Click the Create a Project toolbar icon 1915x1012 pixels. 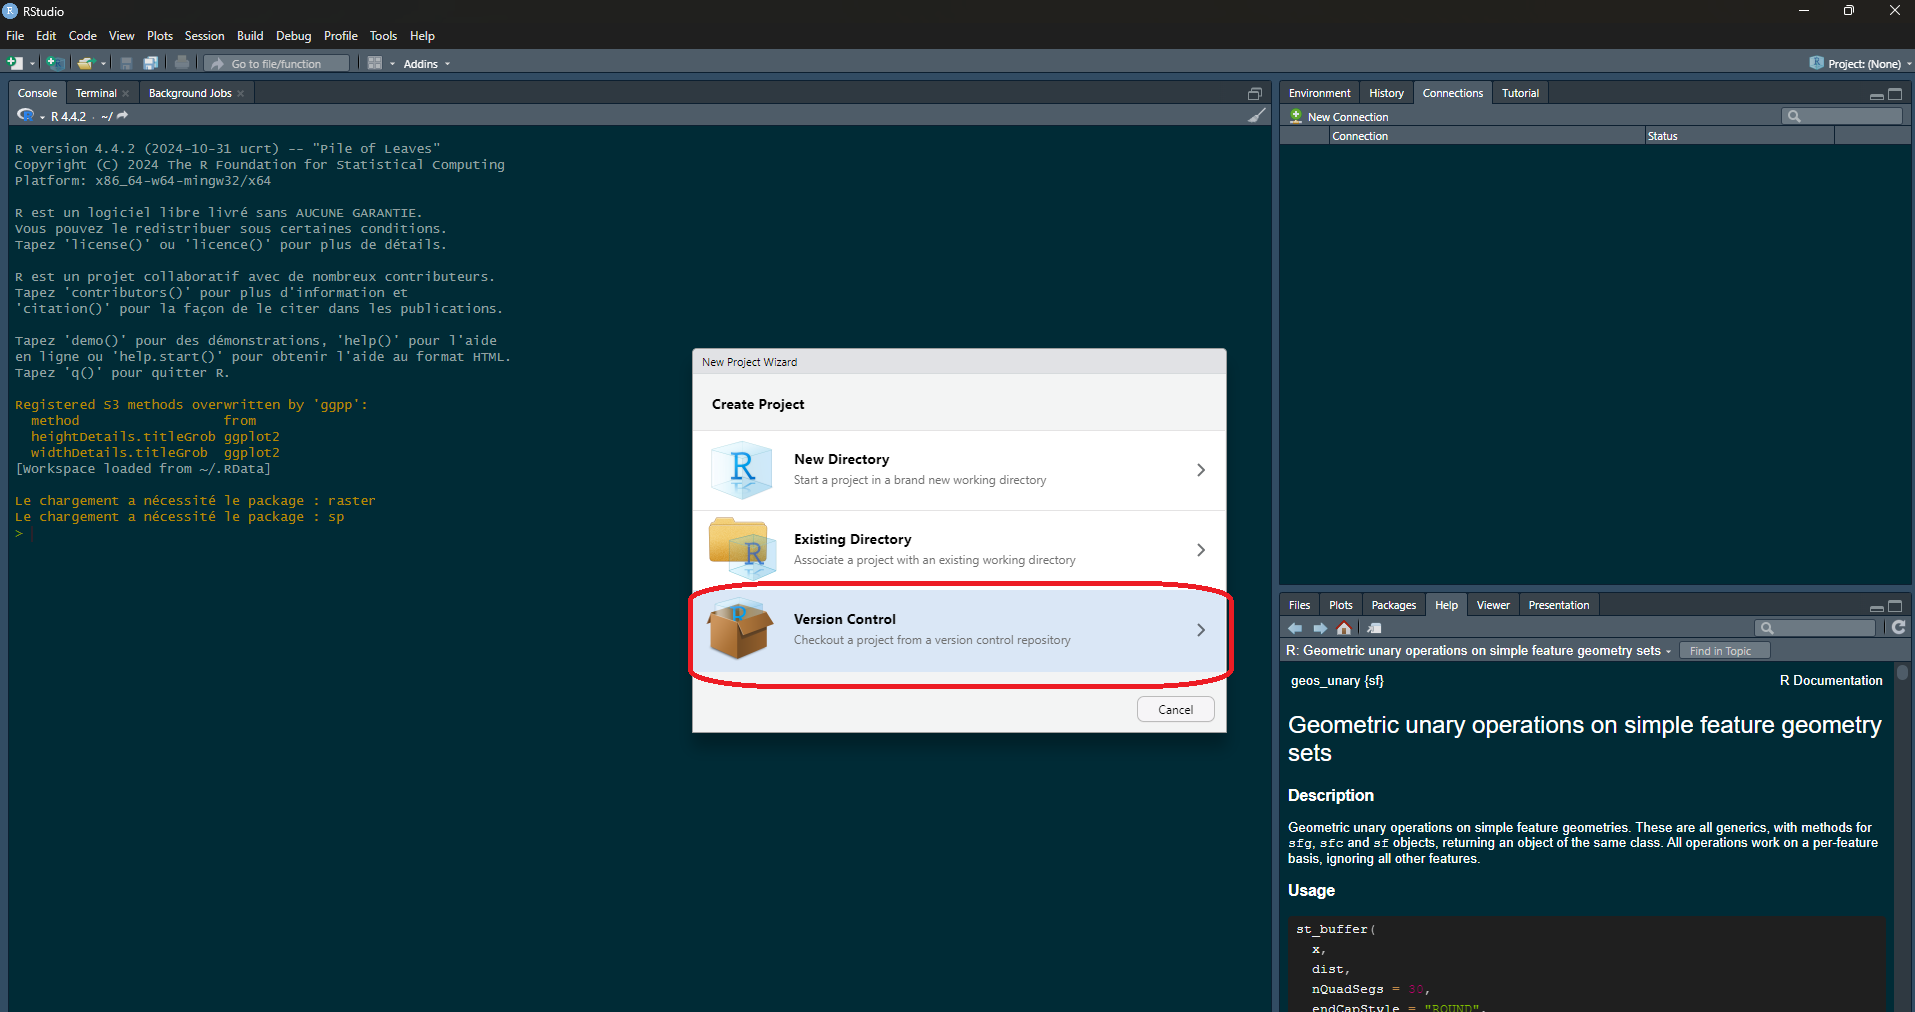55,63
